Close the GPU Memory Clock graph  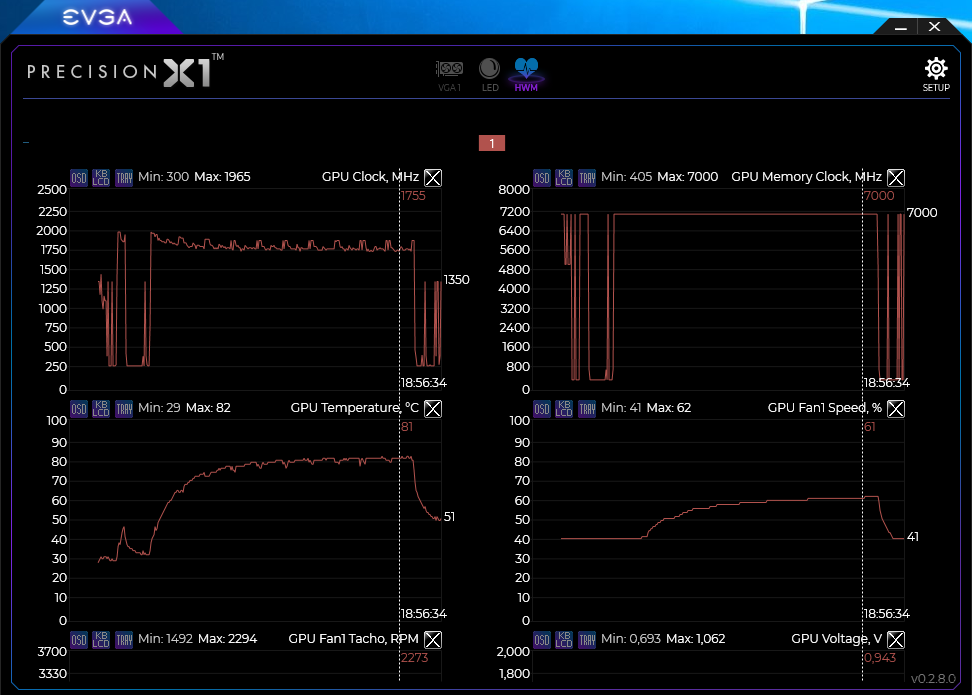tap(896, 178)
